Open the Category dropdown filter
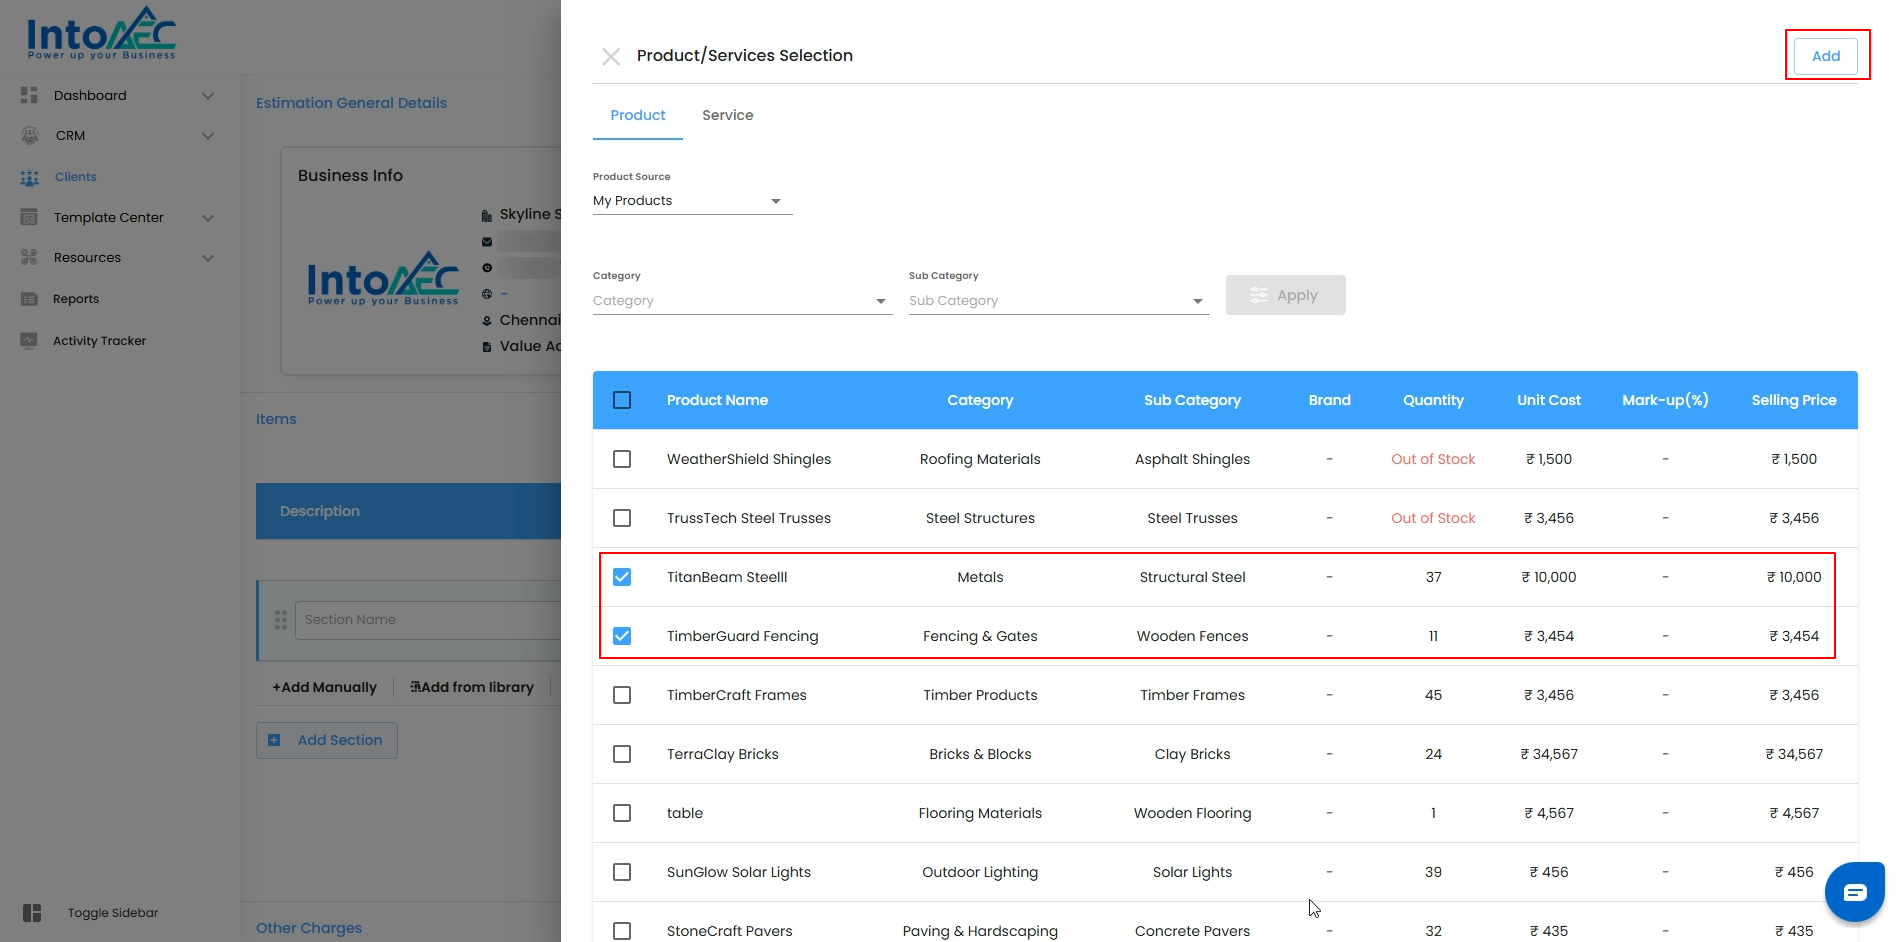Screen dimensions: 1896x942 pos(741,301)
